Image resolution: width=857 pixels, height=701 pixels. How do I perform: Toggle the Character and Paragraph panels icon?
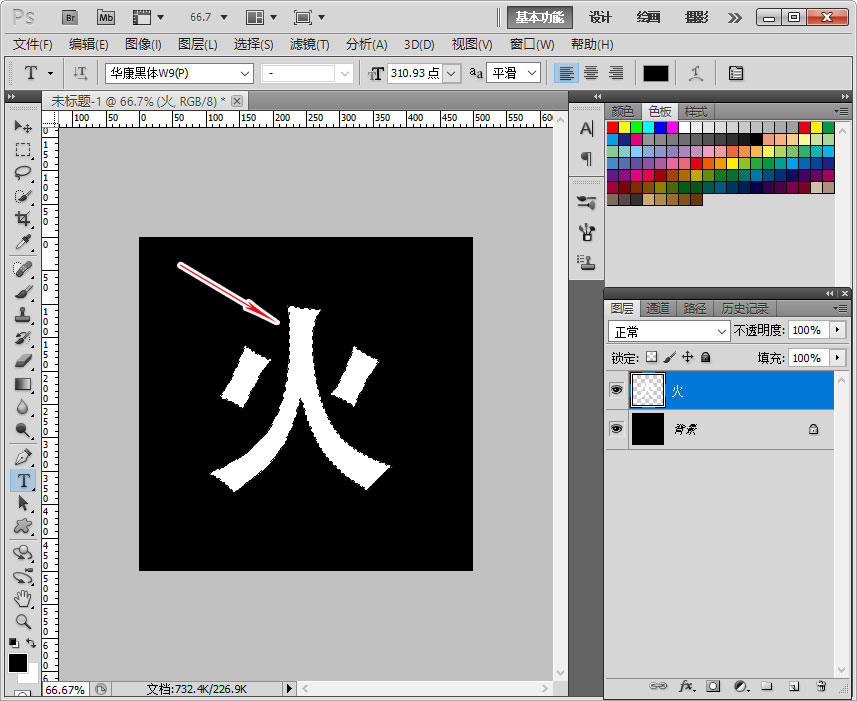coord(736,73)
